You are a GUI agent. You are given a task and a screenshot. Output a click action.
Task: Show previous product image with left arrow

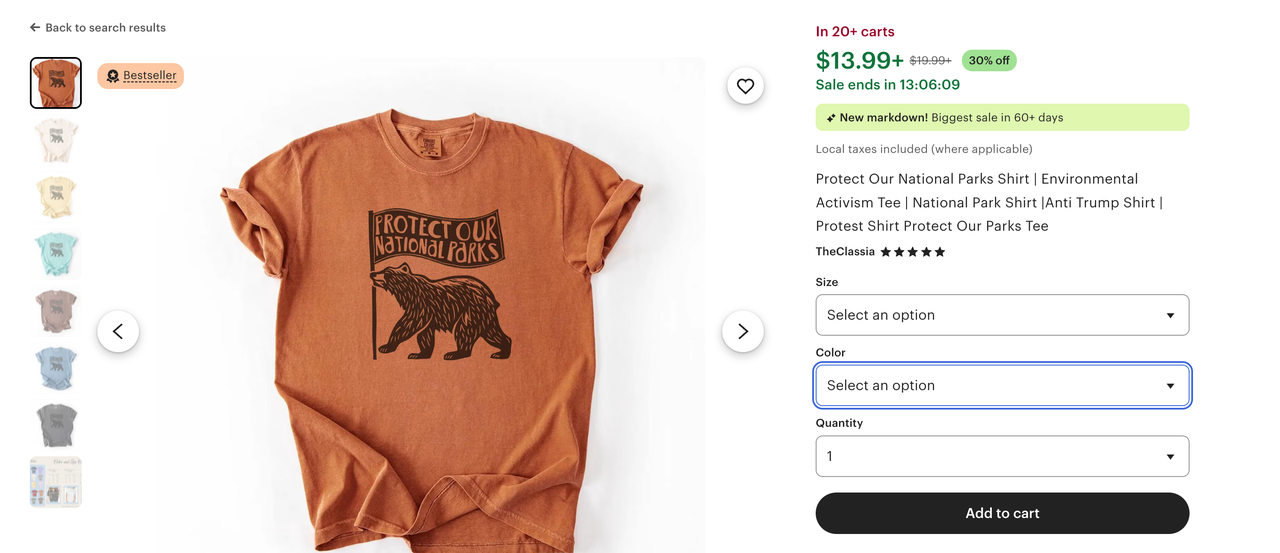[118, 331]
